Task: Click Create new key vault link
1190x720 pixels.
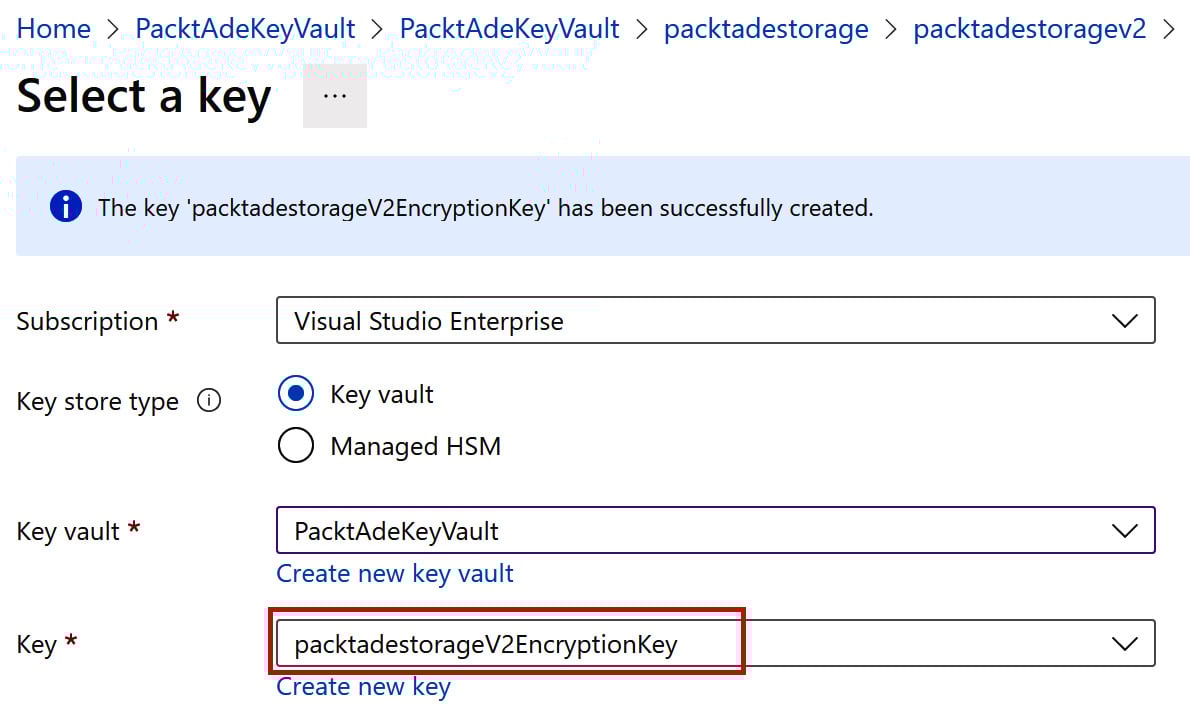Action: click(395, 573)
